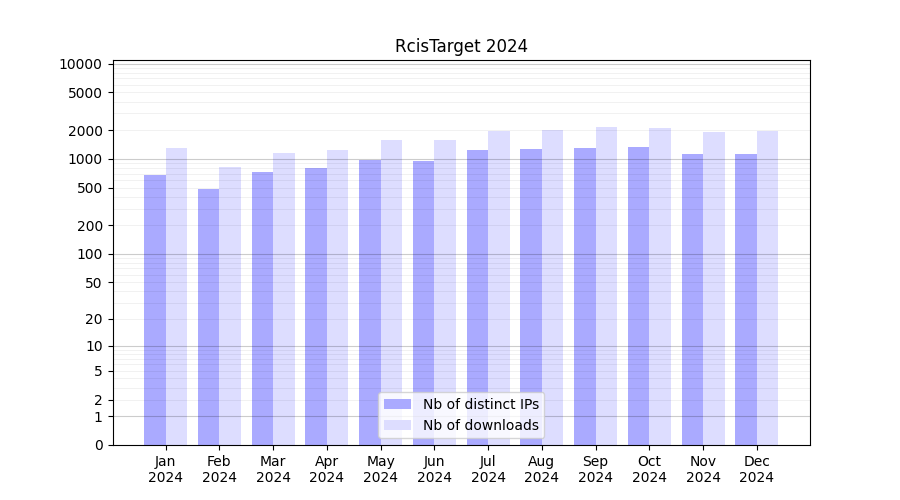Click the downloads legend color swatch

tap(397, 425)
